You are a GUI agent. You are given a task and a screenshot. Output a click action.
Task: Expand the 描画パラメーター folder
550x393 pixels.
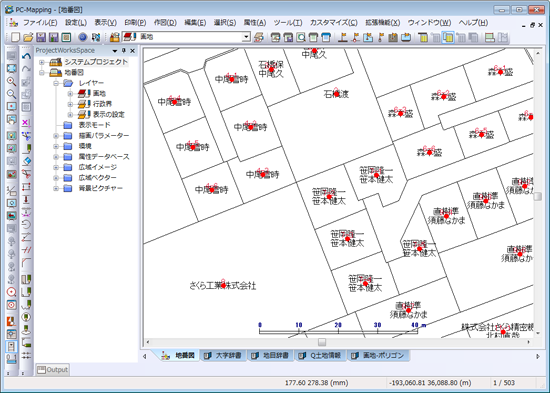click(56, 136)
